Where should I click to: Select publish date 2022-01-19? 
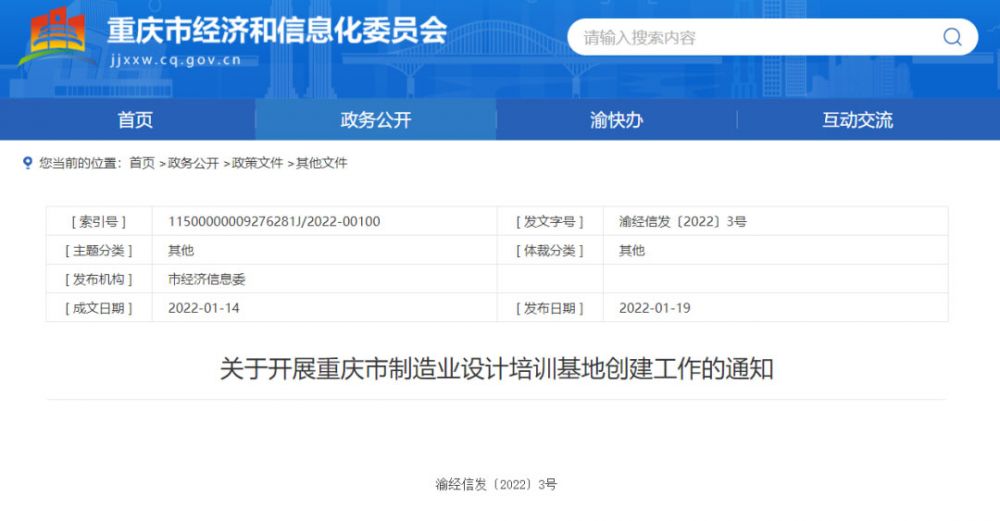click(x=654, y=308)
